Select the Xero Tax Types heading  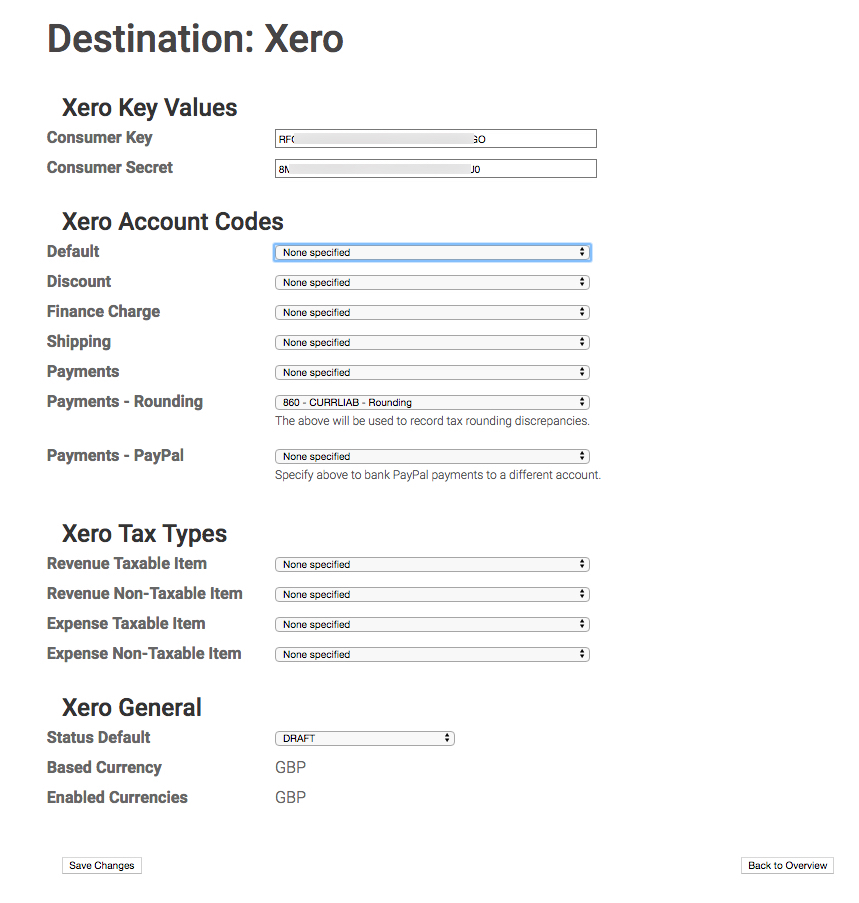(145, 534)
